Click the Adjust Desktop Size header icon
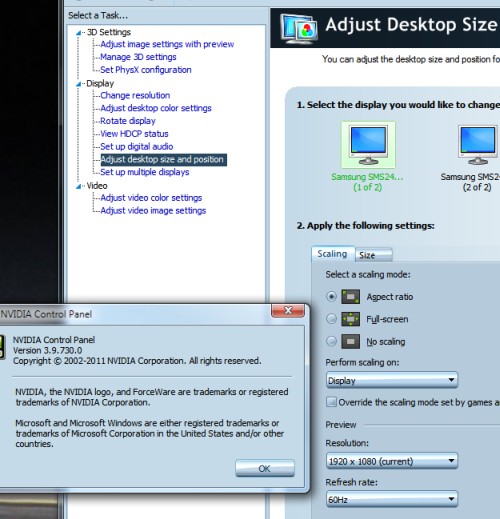500x519 pixels. tap(299, 29)
